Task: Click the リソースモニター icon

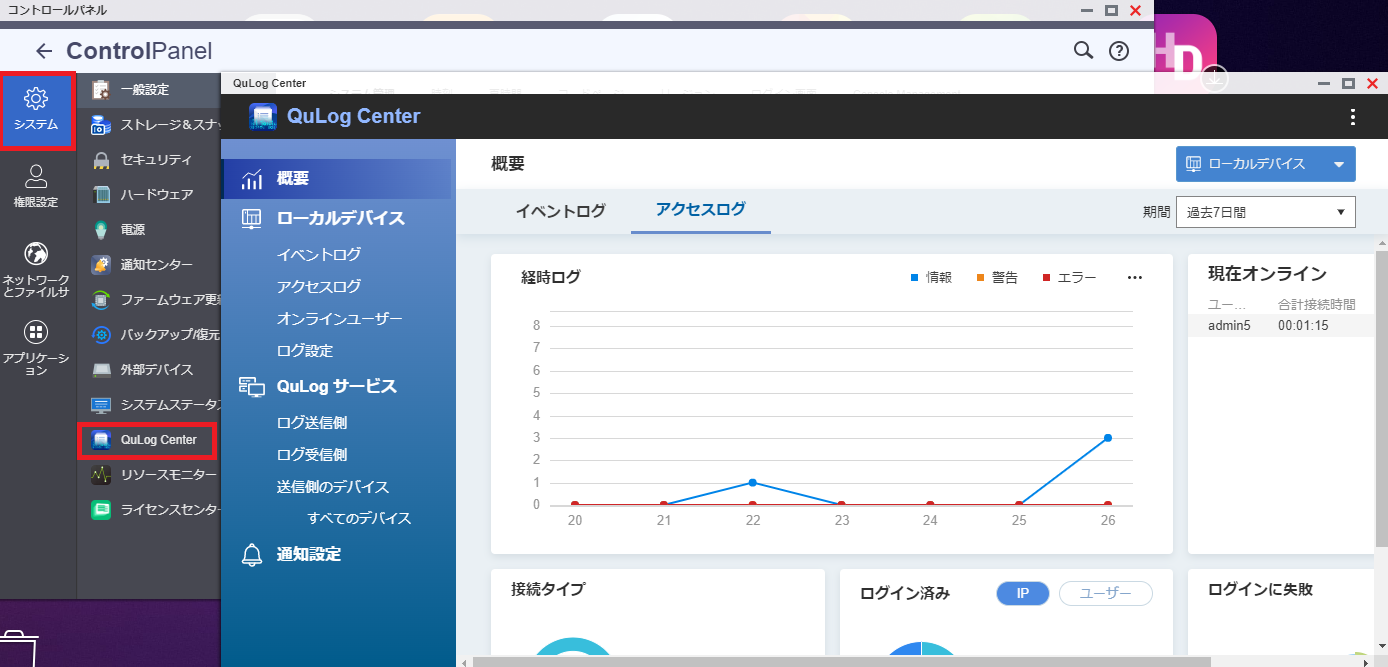Action: point(101,475)
